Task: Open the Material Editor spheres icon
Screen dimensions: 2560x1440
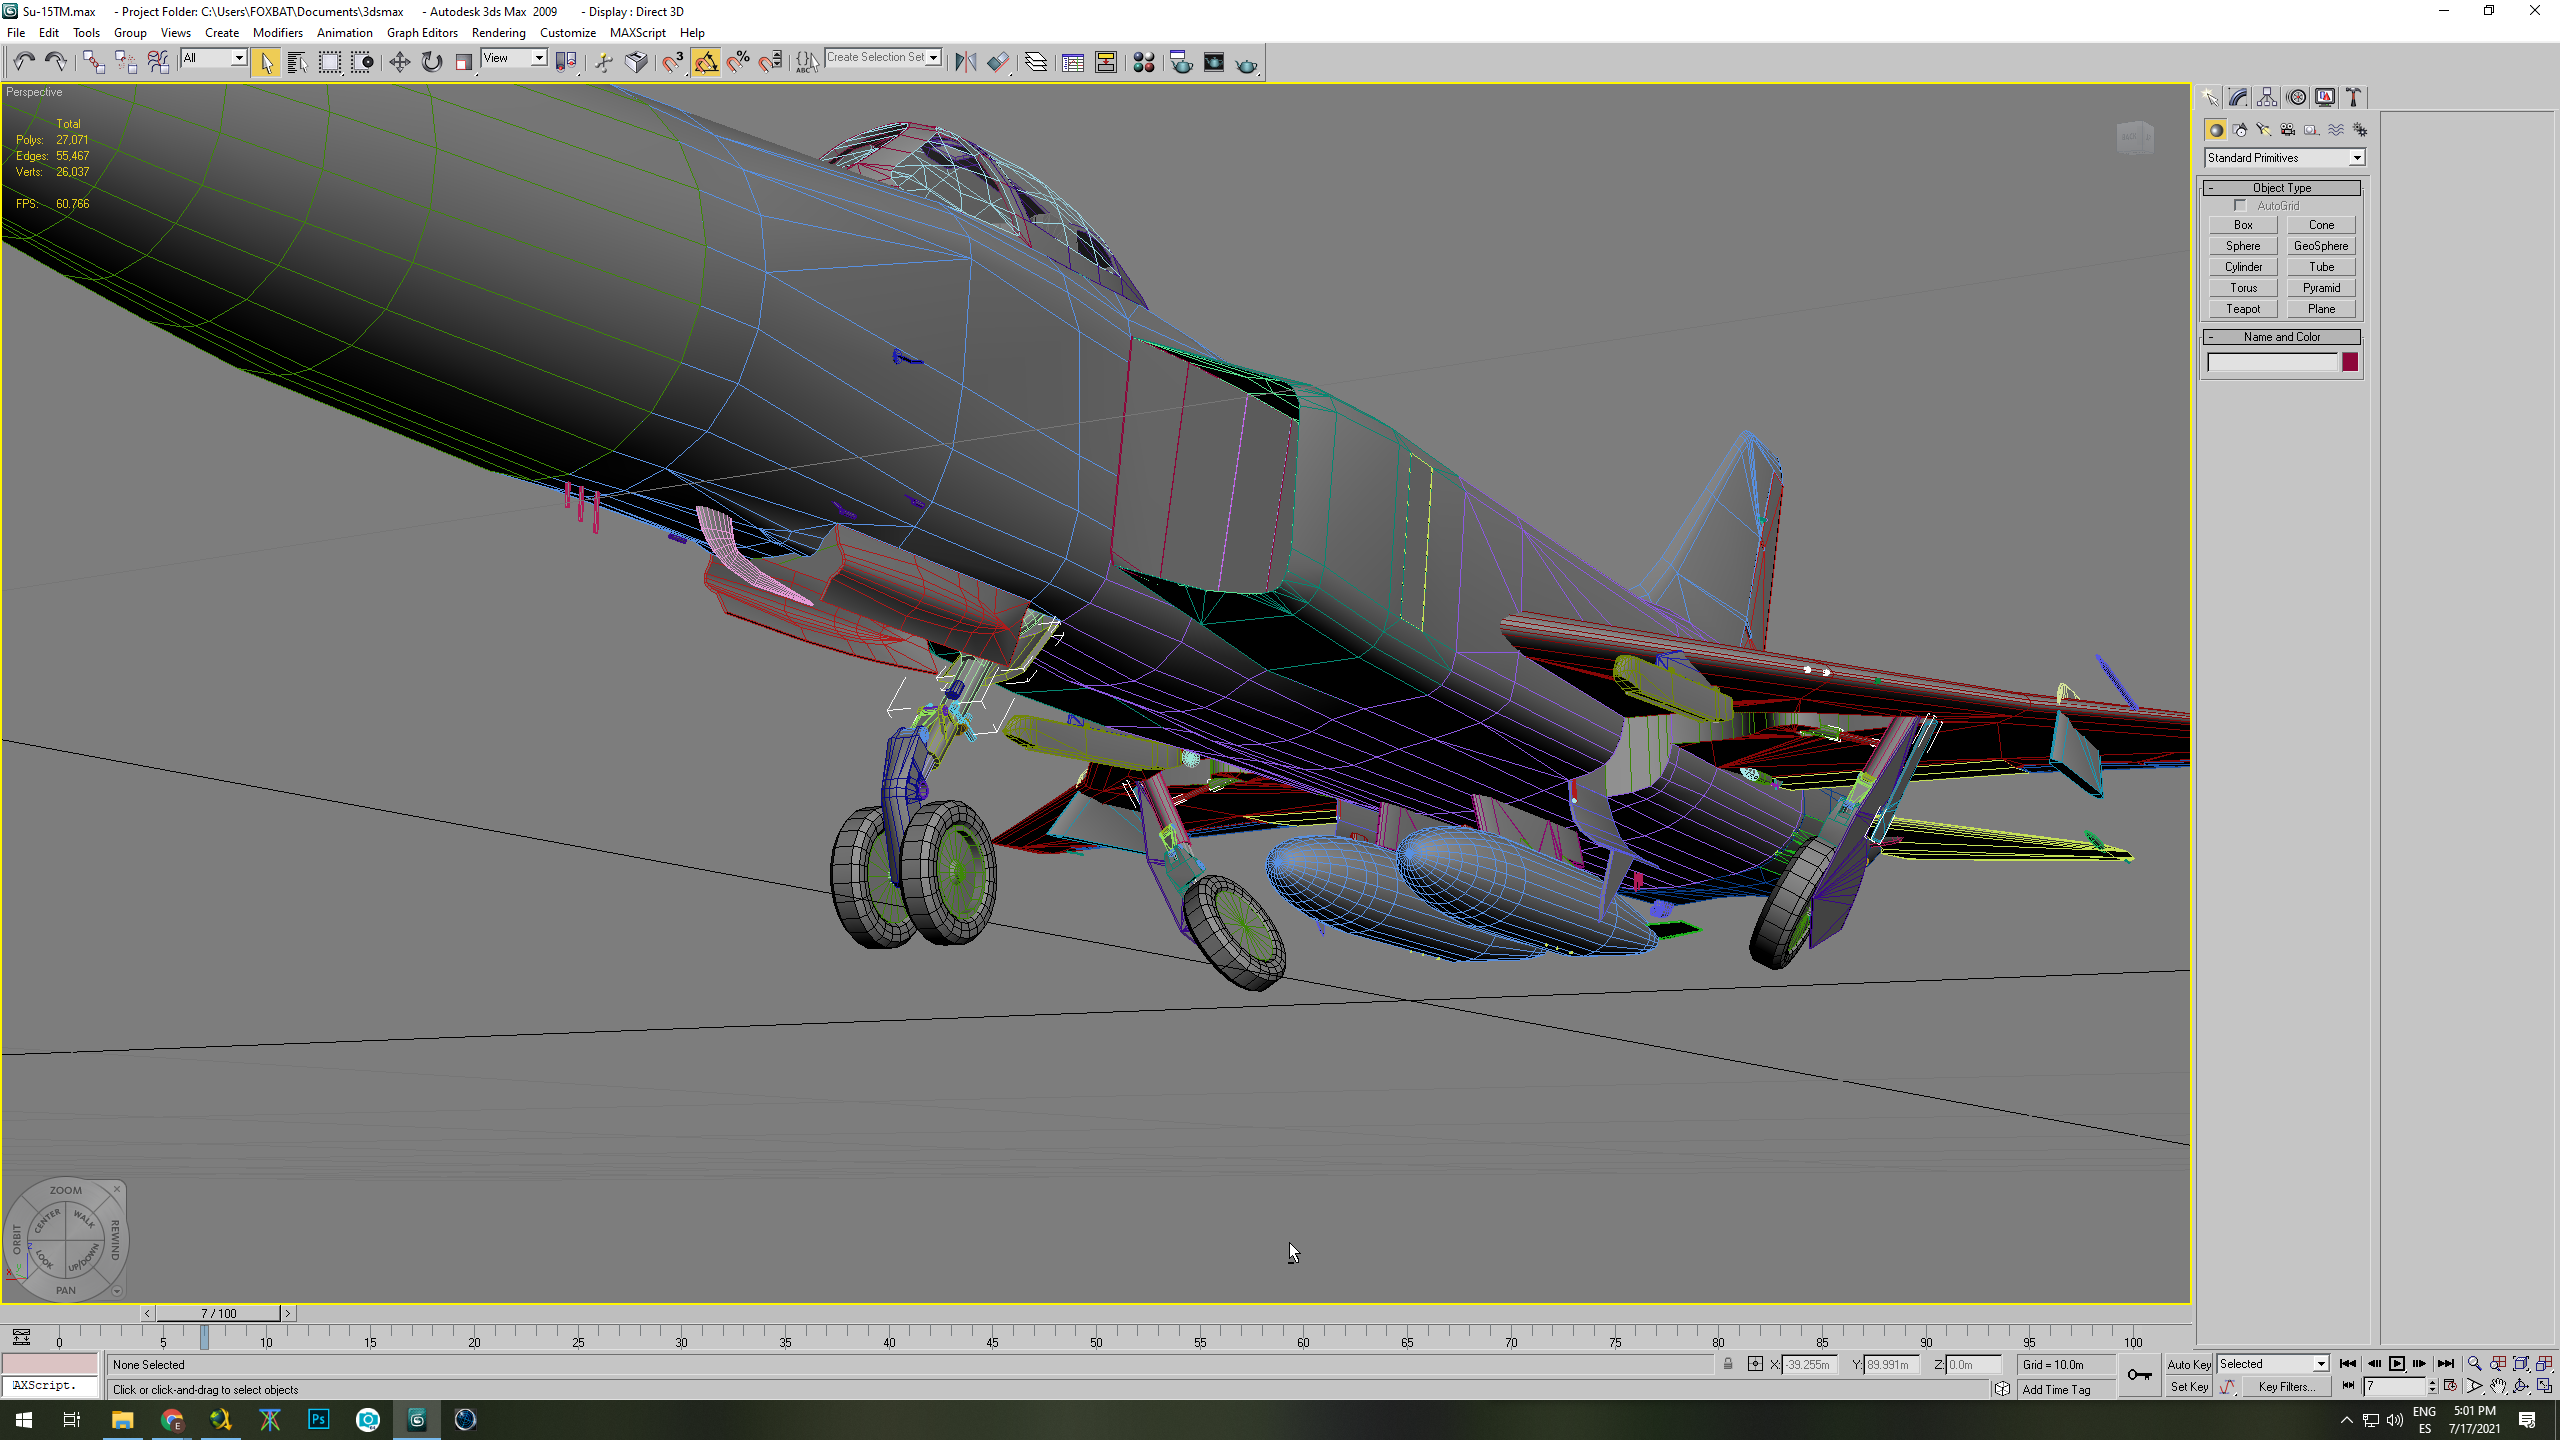Action: [x=1143, y=62]
